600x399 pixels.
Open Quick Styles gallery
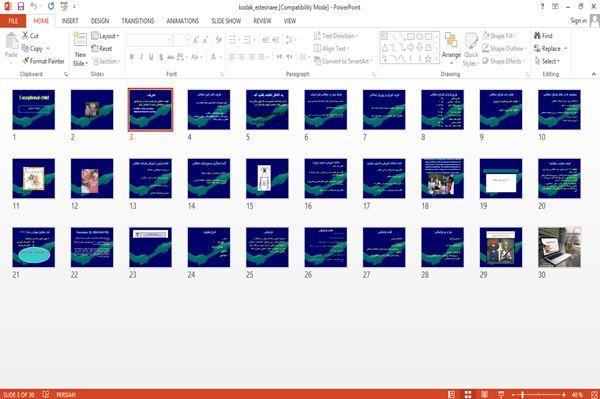pos(471,50)
